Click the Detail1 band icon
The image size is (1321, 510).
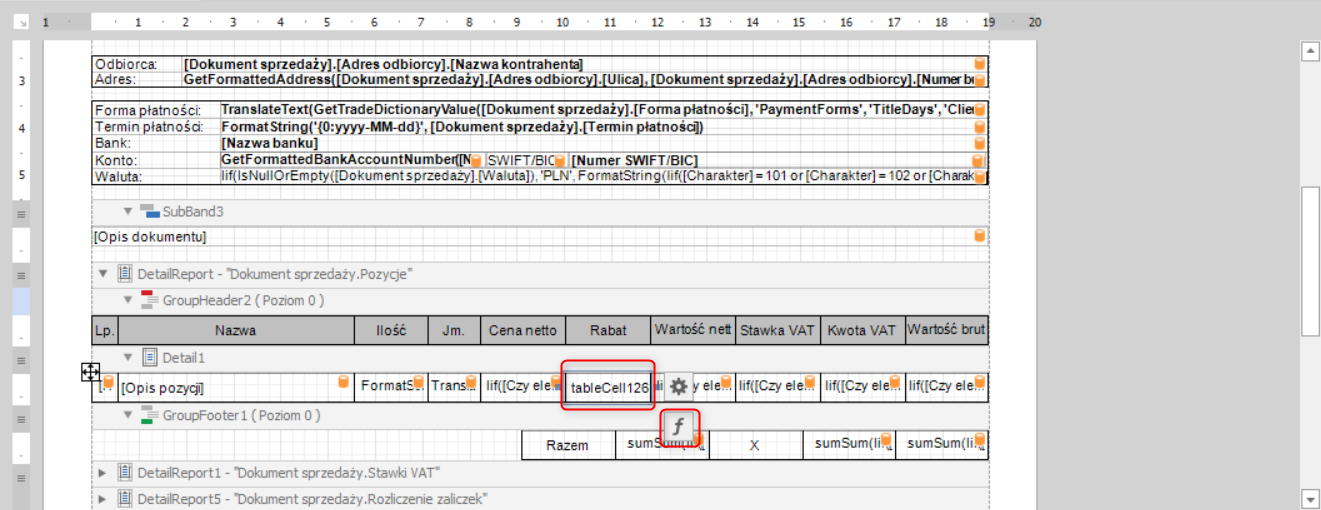pos(150,357)
